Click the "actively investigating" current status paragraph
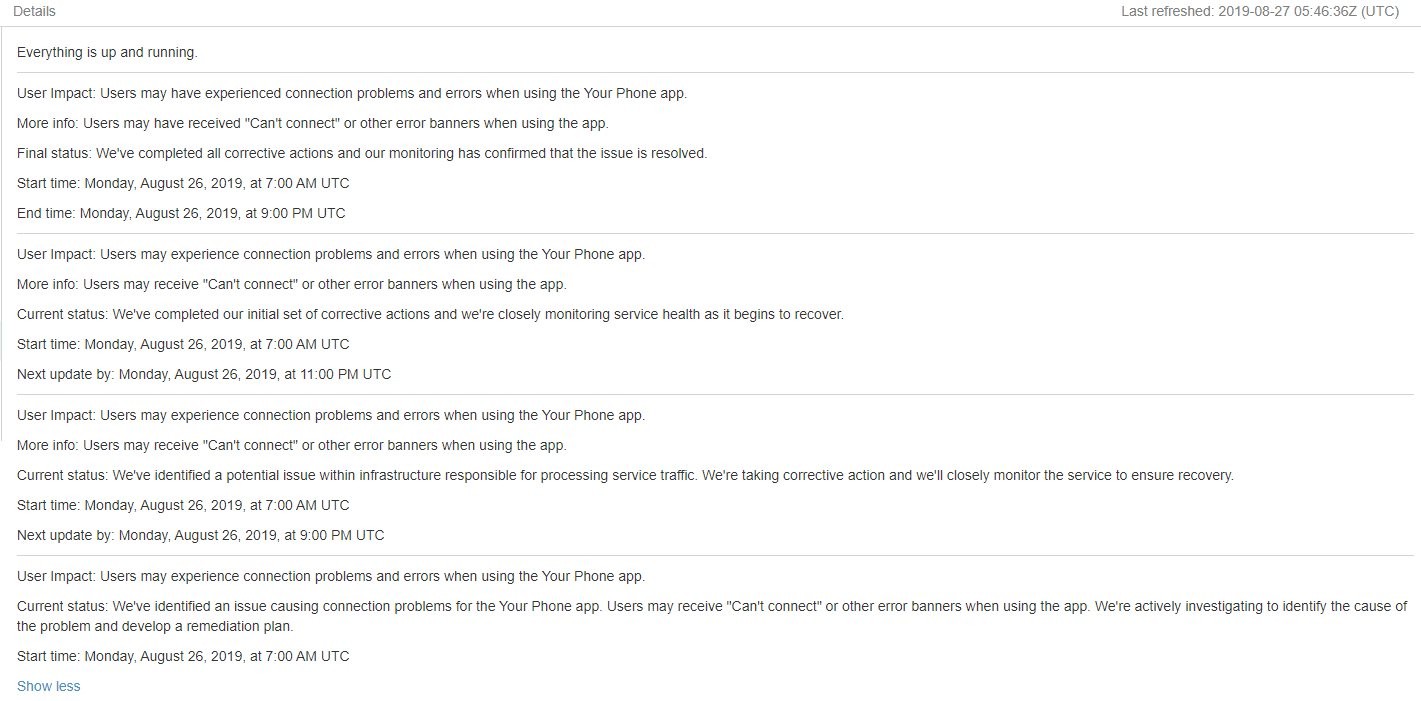This screenshot has width=1421, height=701. tap(712, 616)
